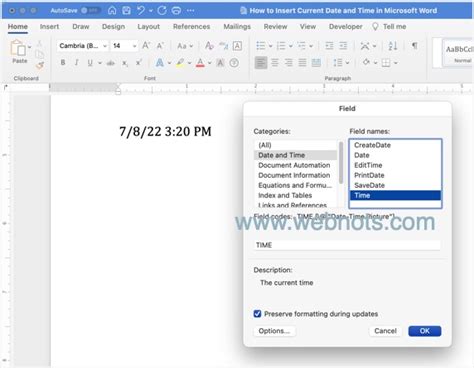Click the Decrease Indent icon
Image resolution: width=474 pixels, height=368 pixels.
pyautogui.click(x=329, y=46)
